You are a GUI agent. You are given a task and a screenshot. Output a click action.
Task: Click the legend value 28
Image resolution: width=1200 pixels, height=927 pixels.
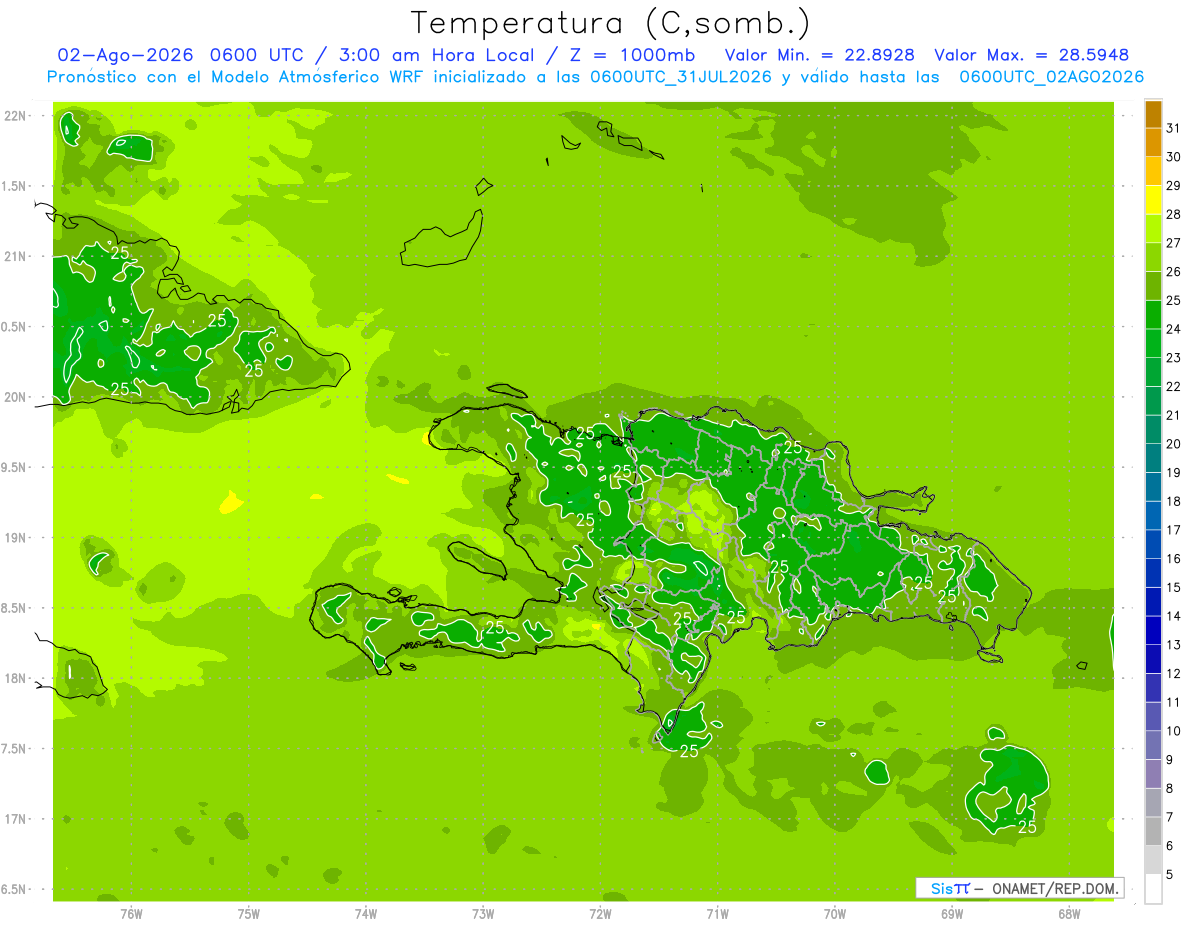(x=1174, y=214)
